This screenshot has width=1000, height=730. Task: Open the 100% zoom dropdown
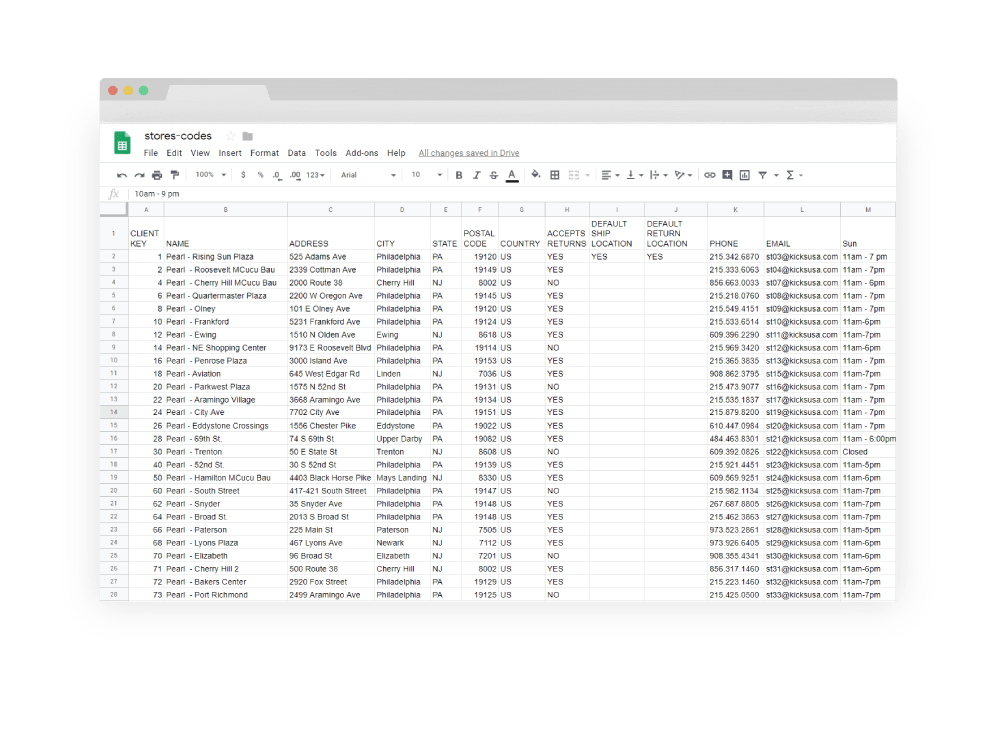coord(210,175)
